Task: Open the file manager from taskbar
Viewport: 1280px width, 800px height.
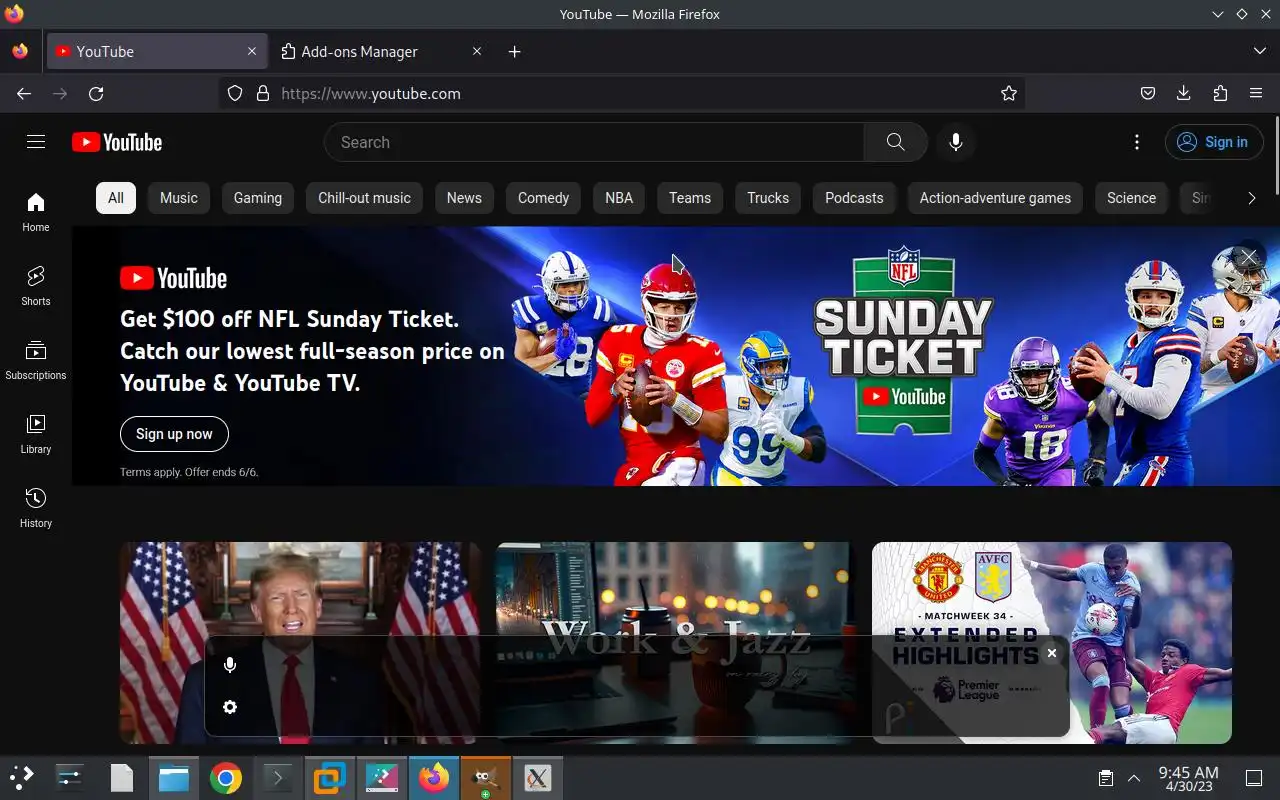Action: tap(174, 778)
